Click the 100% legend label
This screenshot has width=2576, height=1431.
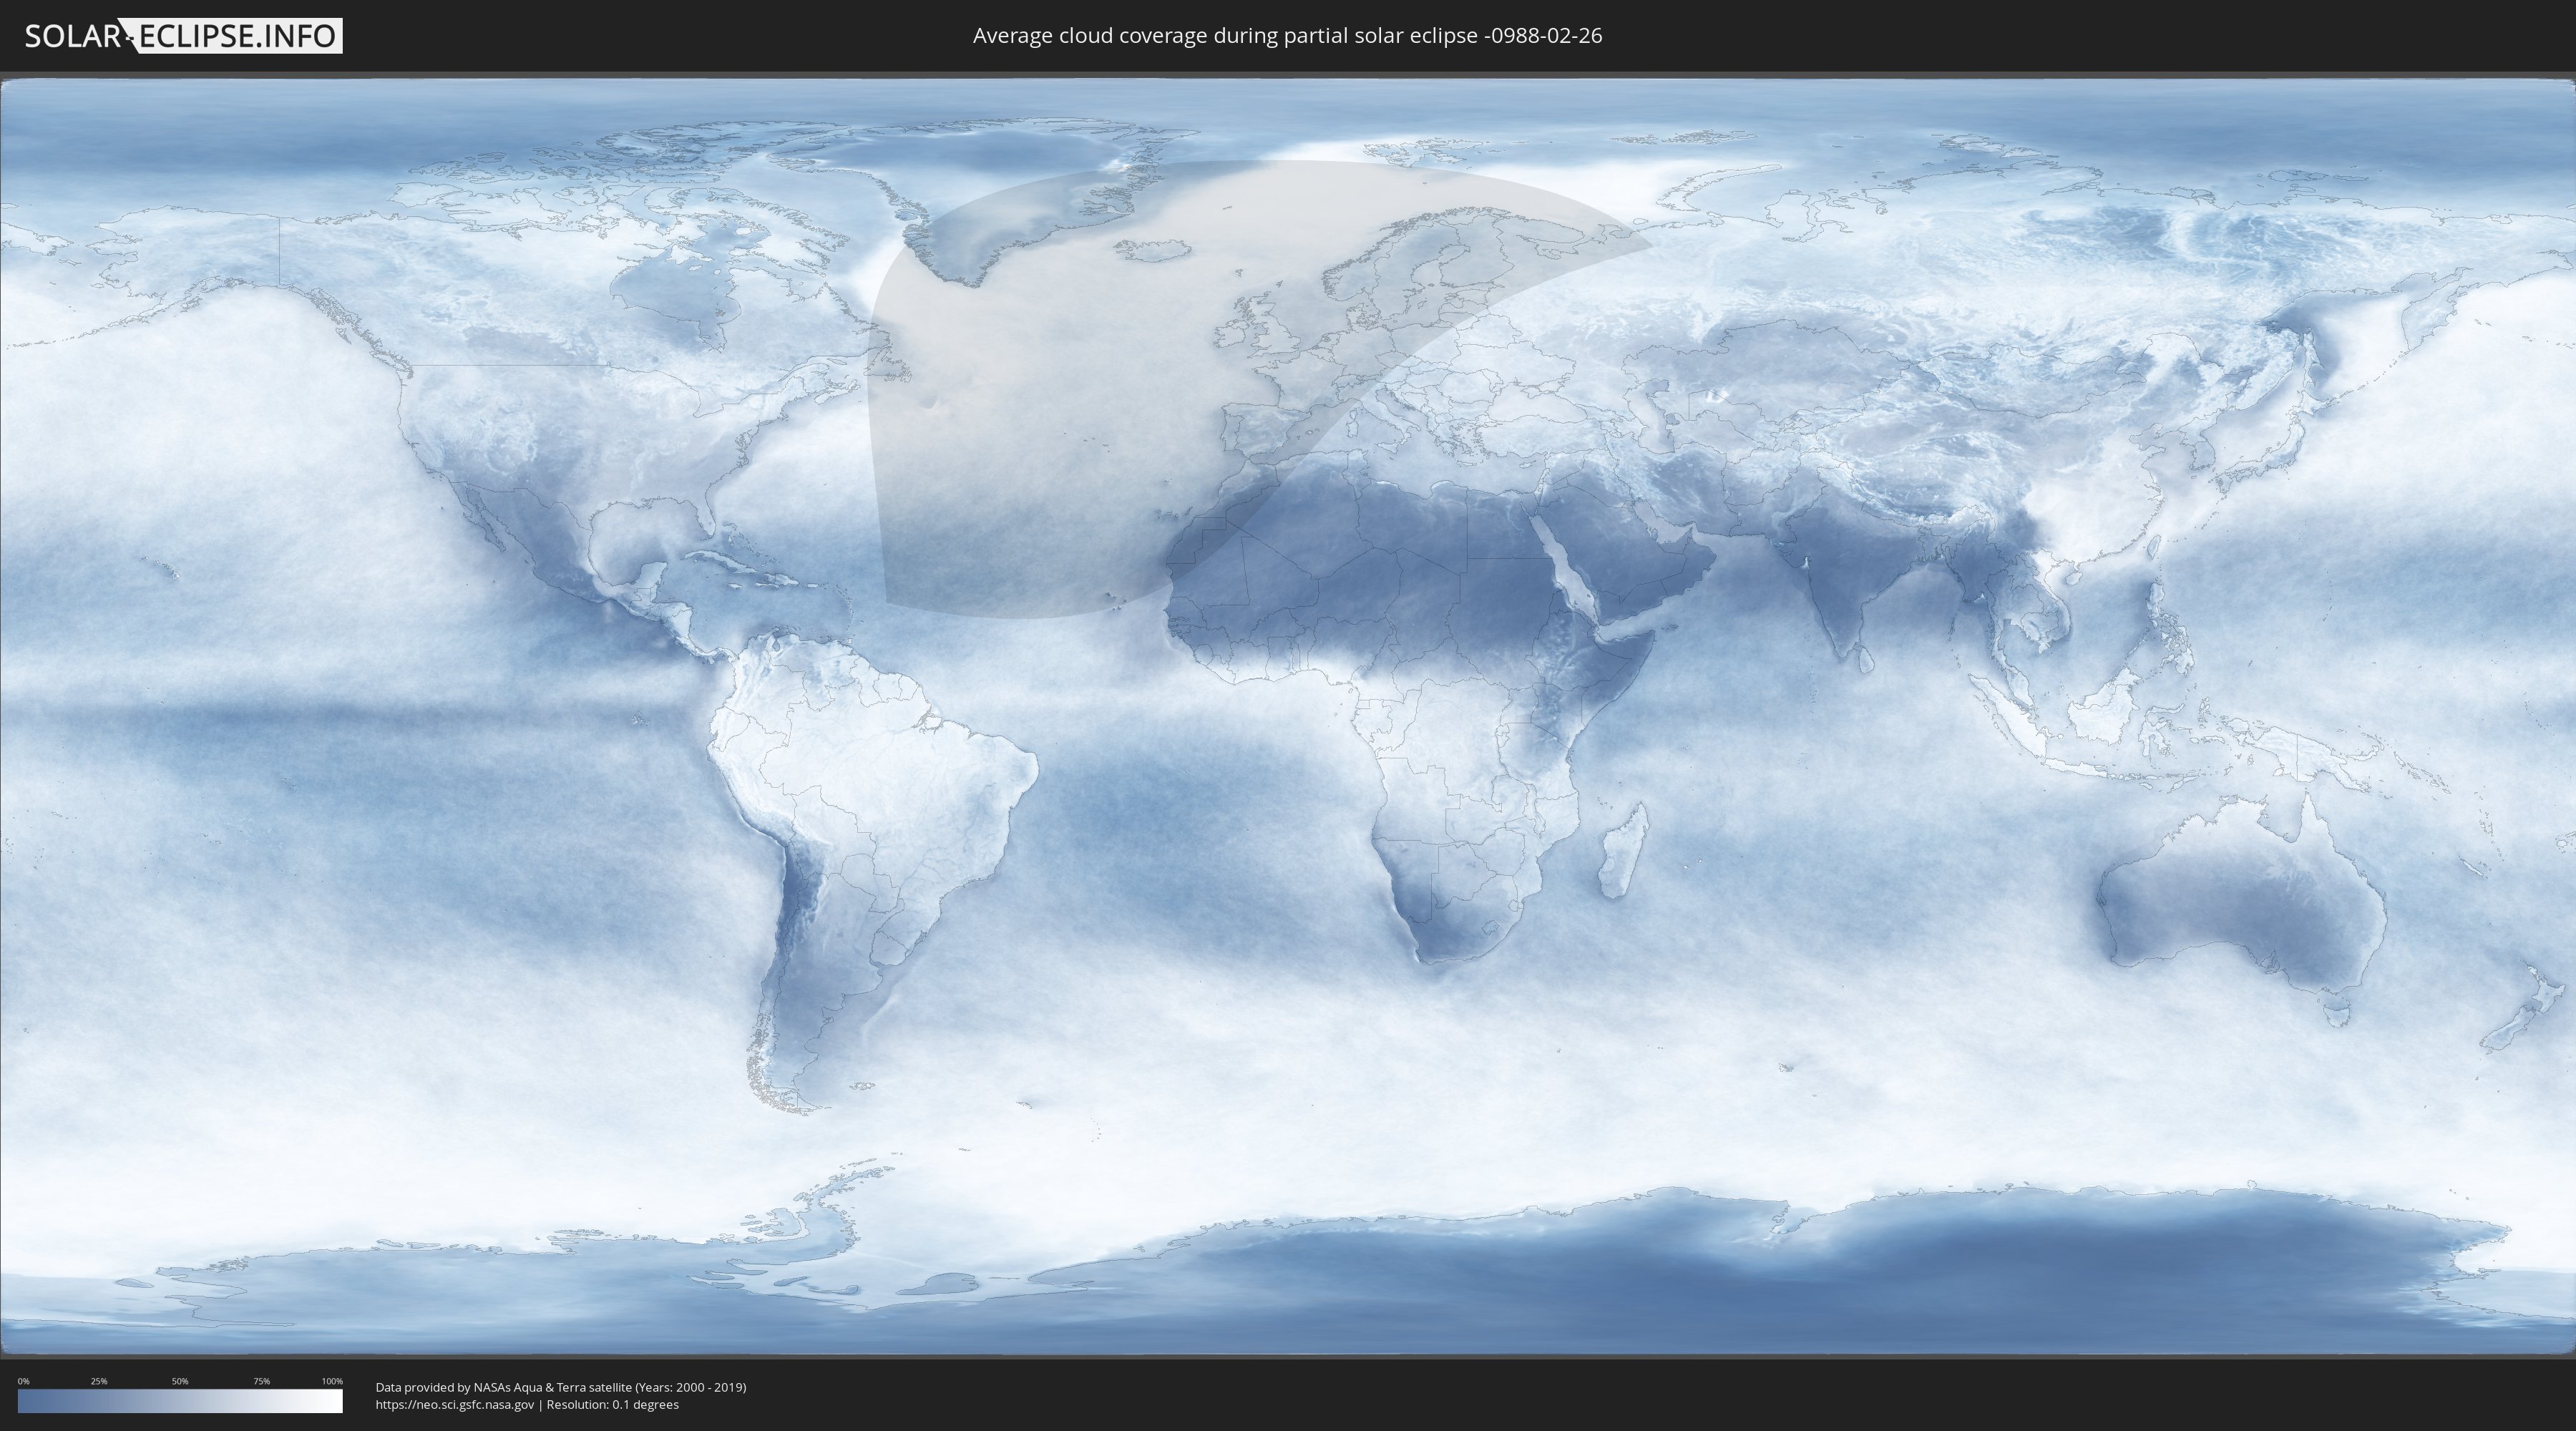[x=332, y=1381]
